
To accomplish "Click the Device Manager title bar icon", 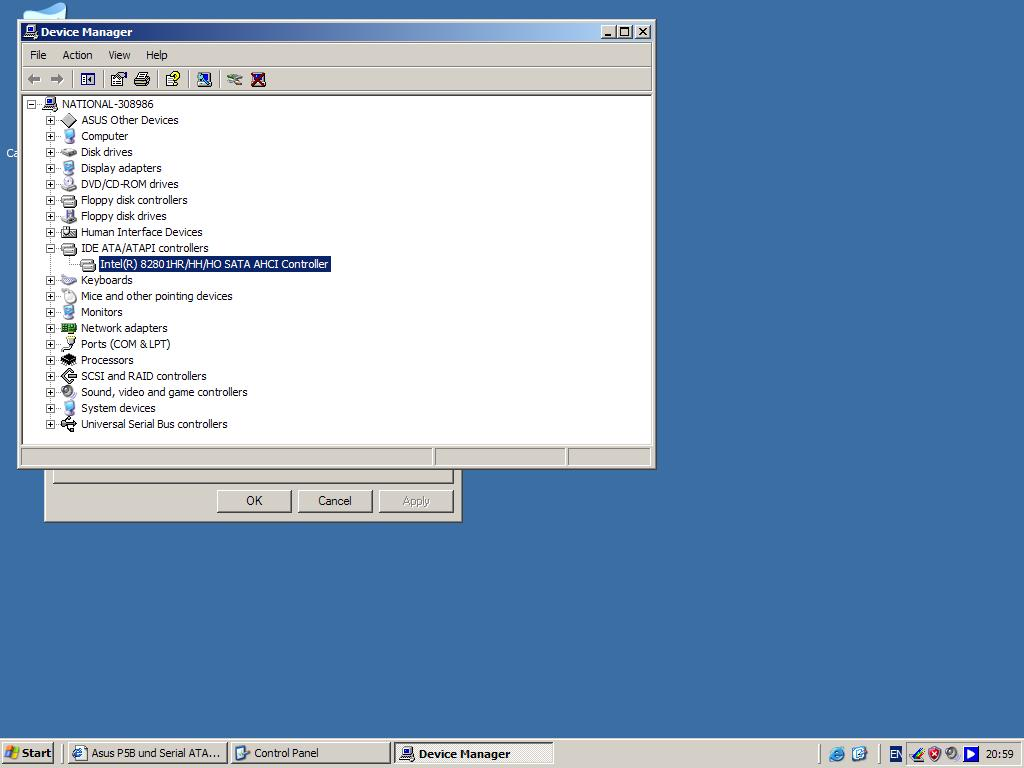I will click(x=31, y=31).
